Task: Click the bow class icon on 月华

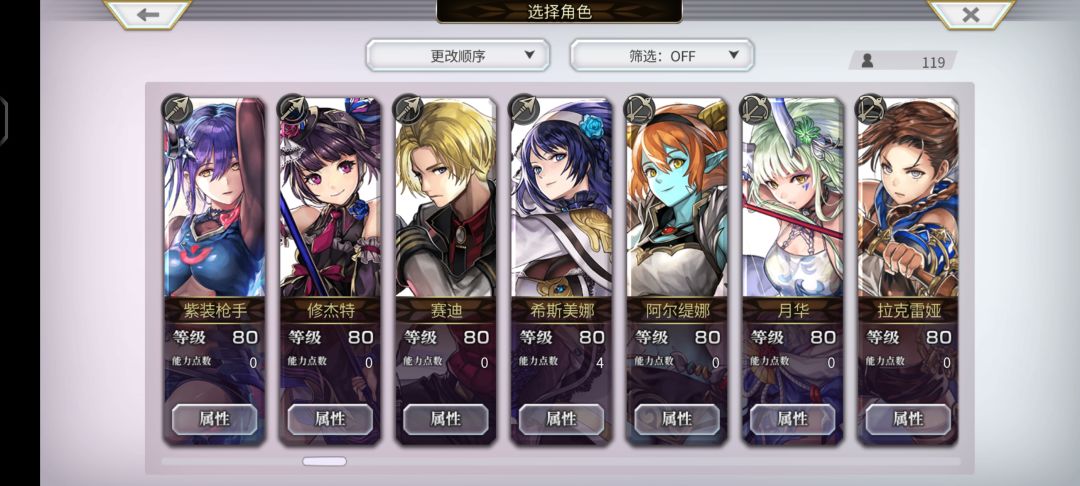Action: [x=756, y=108]
